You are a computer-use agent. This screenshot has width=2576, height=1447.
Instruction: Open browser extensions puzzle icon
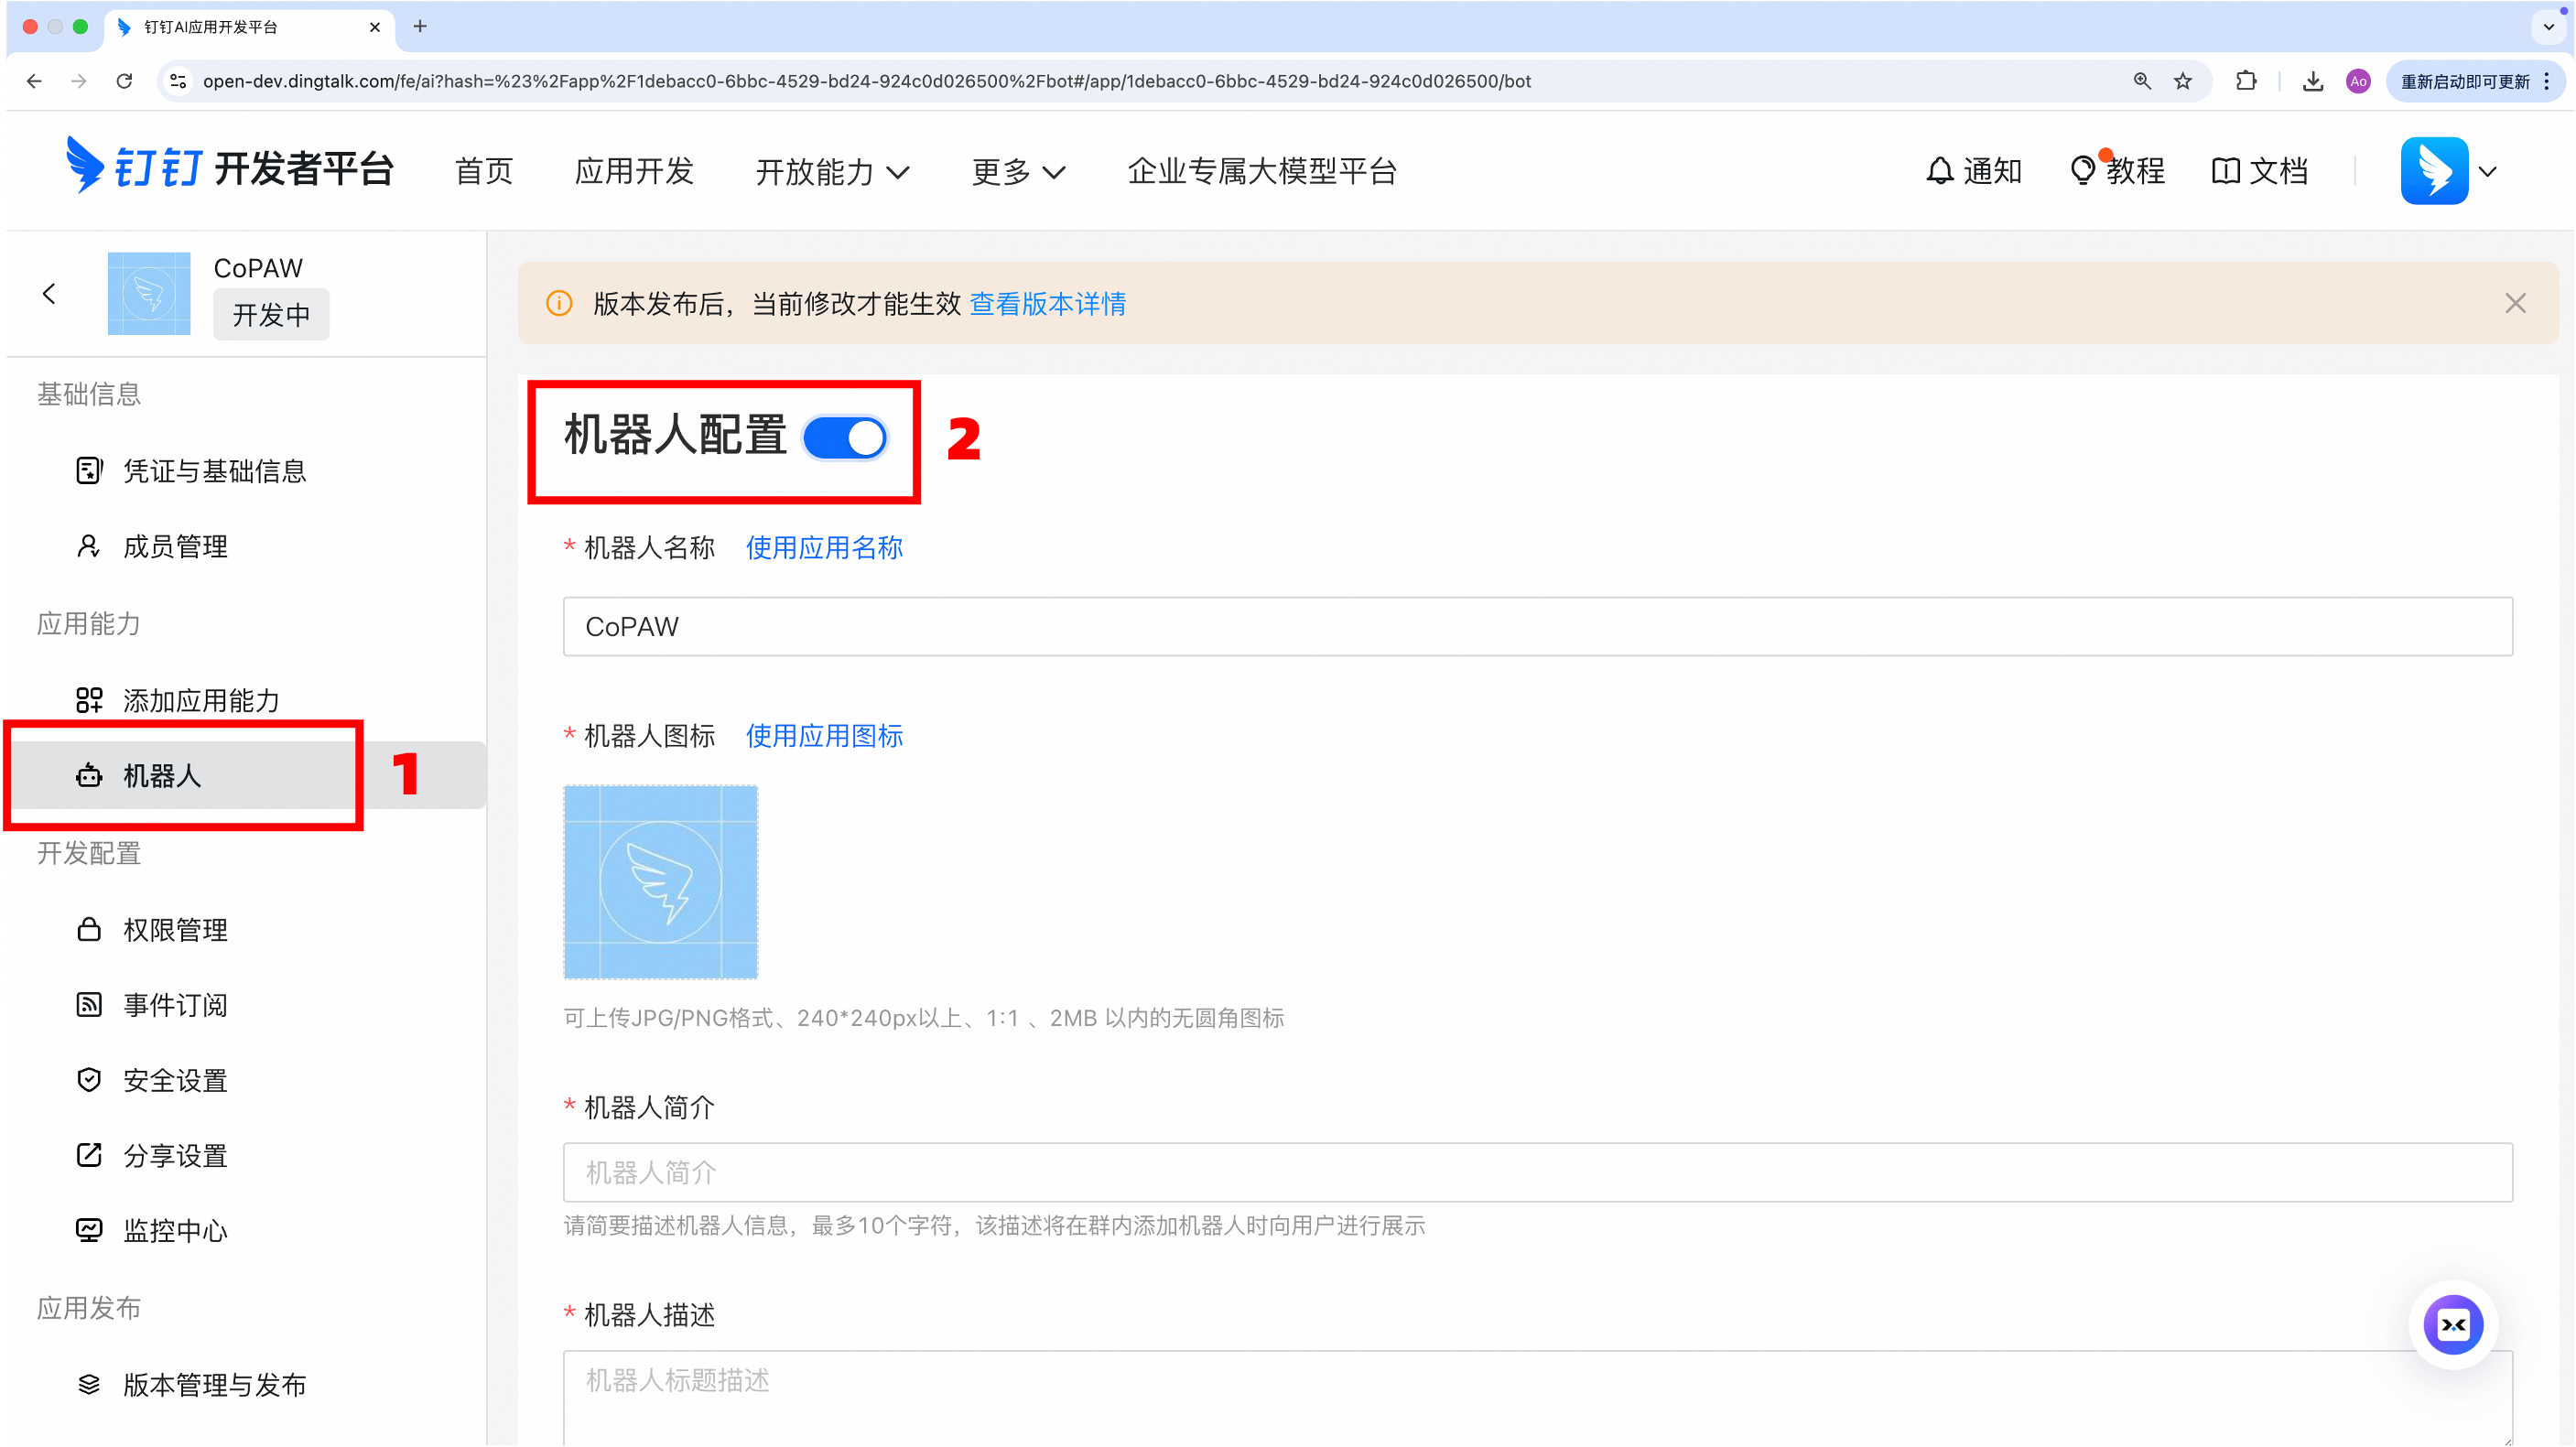[x=2246, y=81]
